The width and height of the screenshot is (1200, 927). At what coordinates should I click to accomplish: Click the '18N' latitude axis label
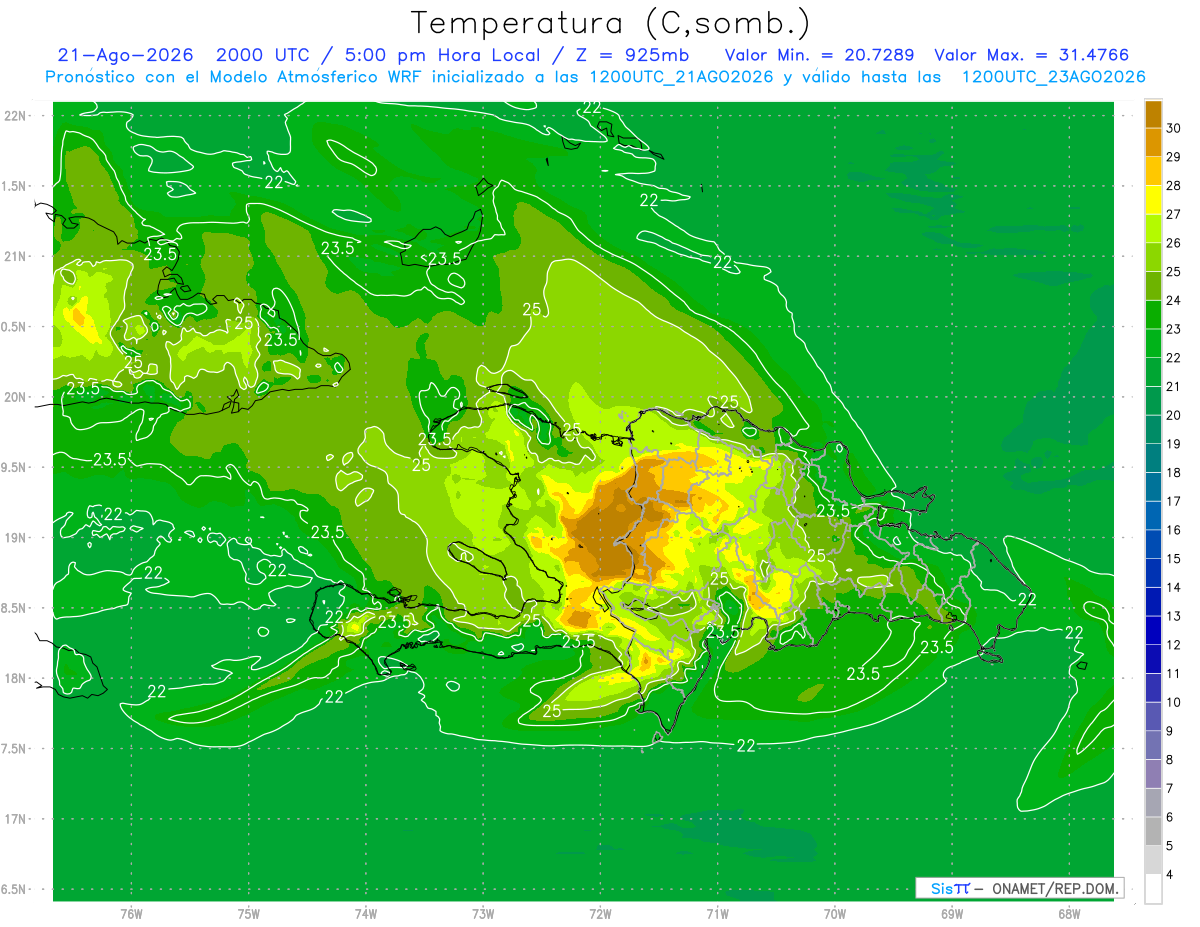[16, 678]
